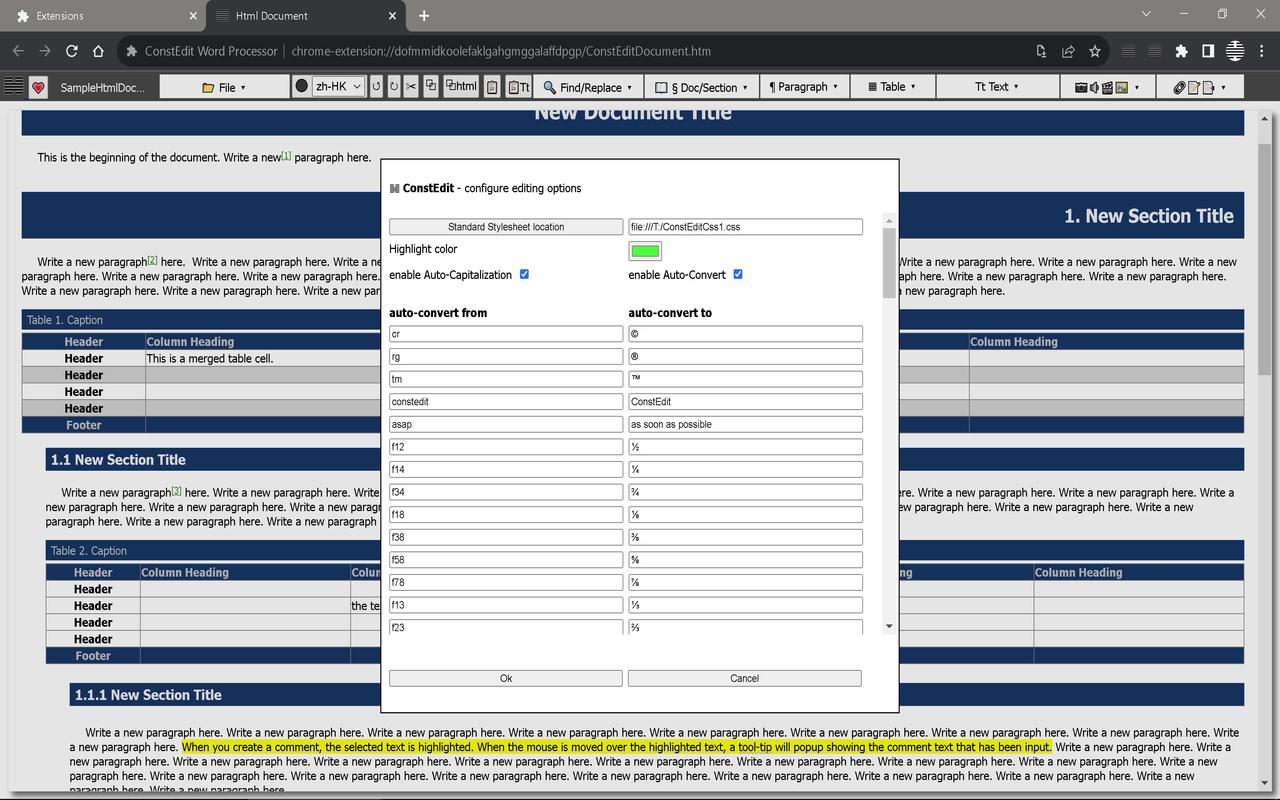Click the 'f12' auto-convert from field
The width and height of the screenshot is (1280, 800).
point(506,447)
